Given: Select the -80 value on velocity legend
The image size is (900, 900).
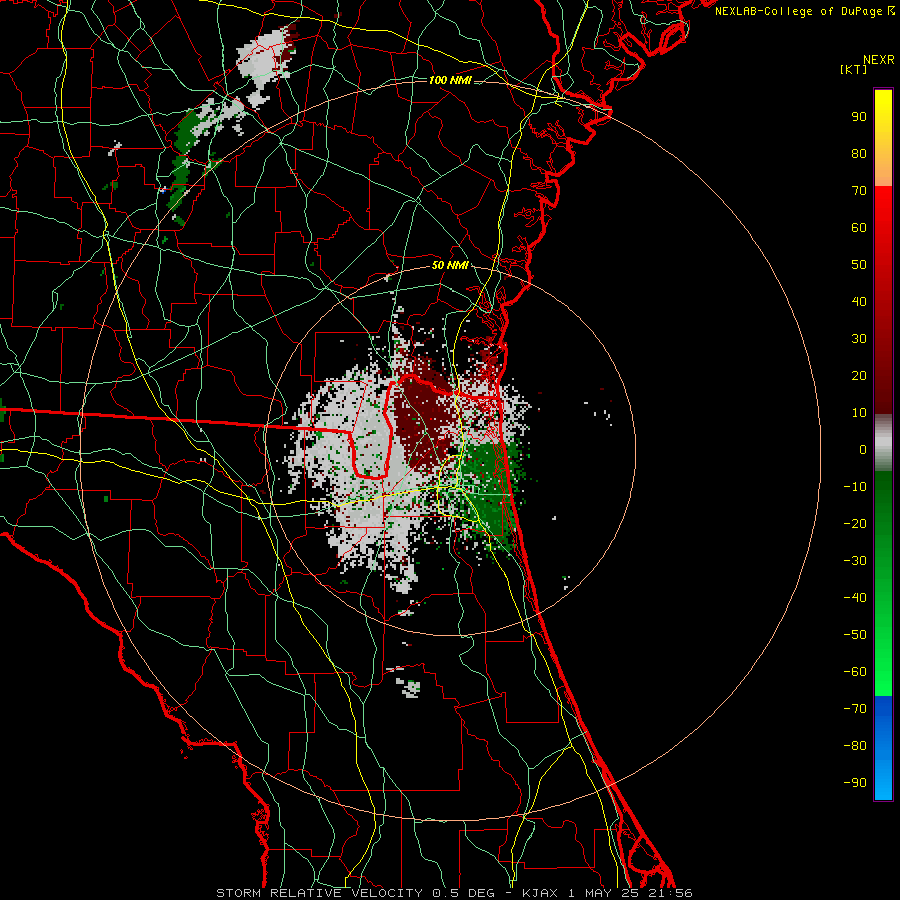Looking at the screenshot, I should click(855, 746).
